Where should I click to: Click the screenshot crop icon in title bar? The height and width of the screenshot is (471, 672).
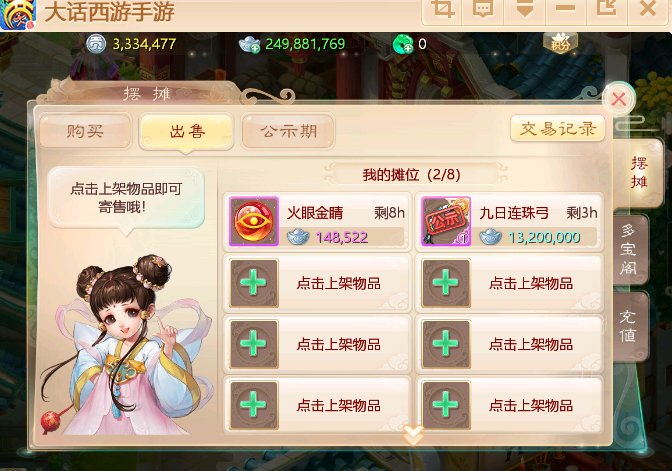(x=442, y=9)
